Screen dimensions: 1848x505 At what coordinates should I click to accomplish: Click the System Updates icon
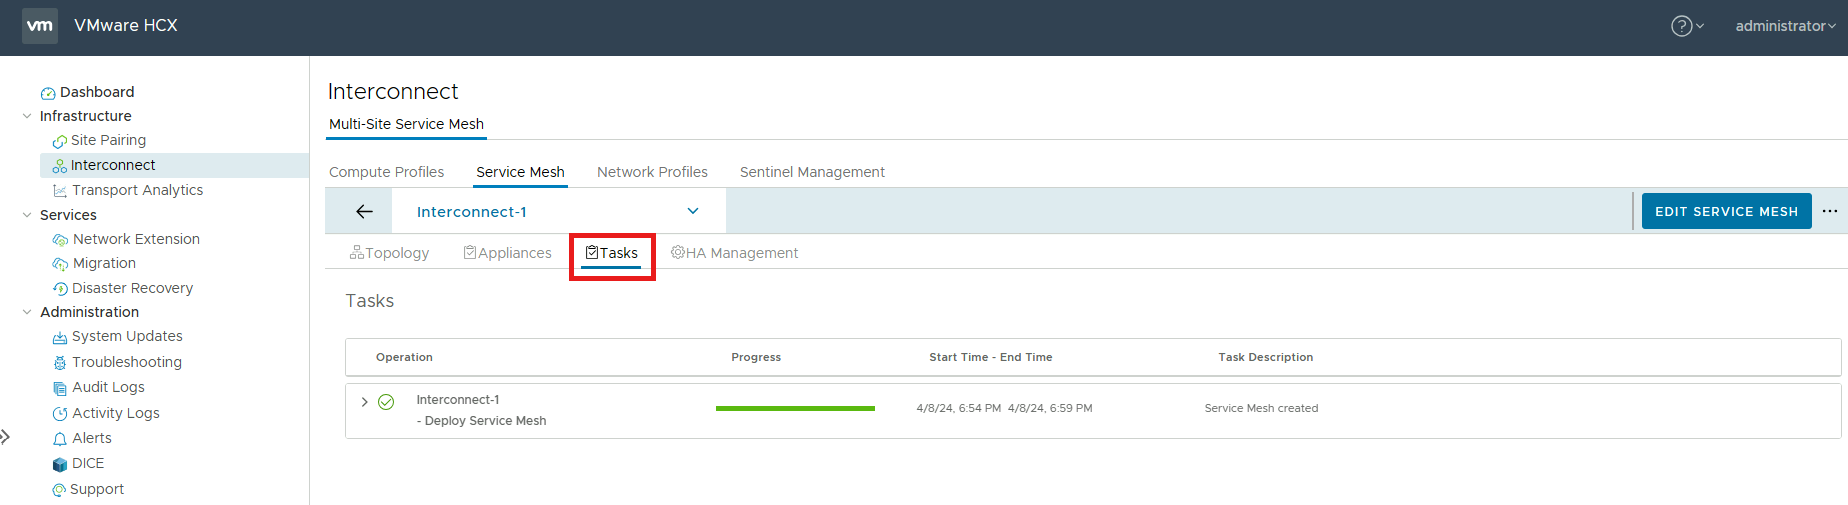[x=60, y=337]
